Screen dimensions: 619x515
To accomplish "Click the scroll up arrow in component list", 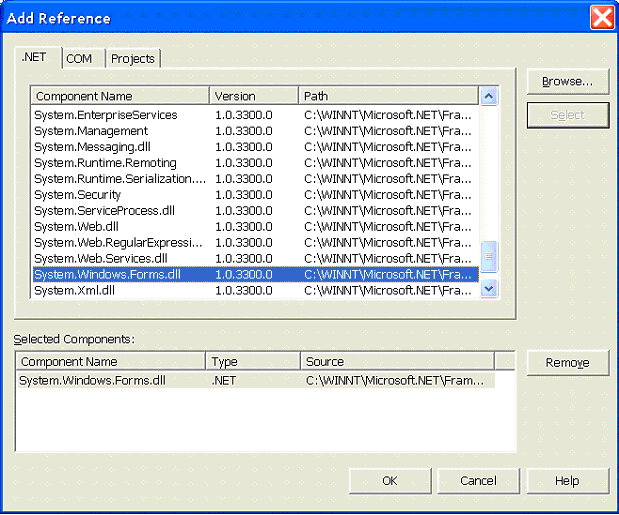I will (x=489, y=96).
